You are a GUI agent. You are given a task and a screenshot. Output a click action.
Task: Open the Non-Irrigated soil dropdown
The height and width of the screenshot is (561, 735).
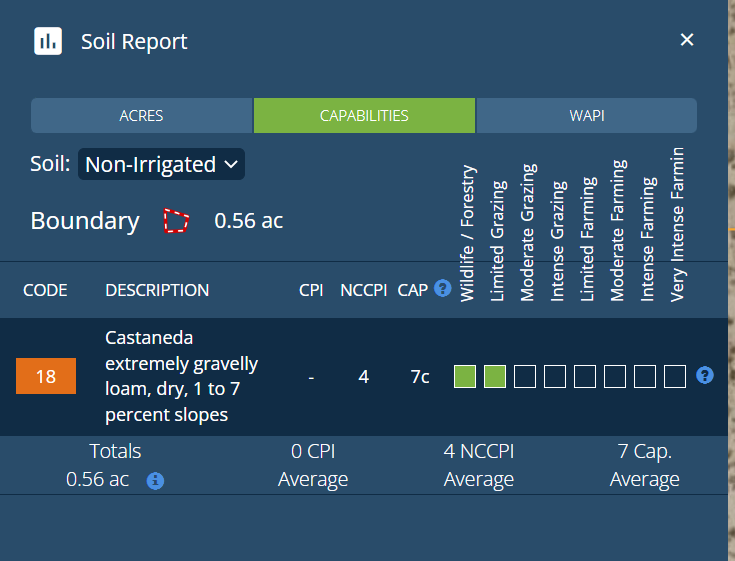[x=161, y=164]
